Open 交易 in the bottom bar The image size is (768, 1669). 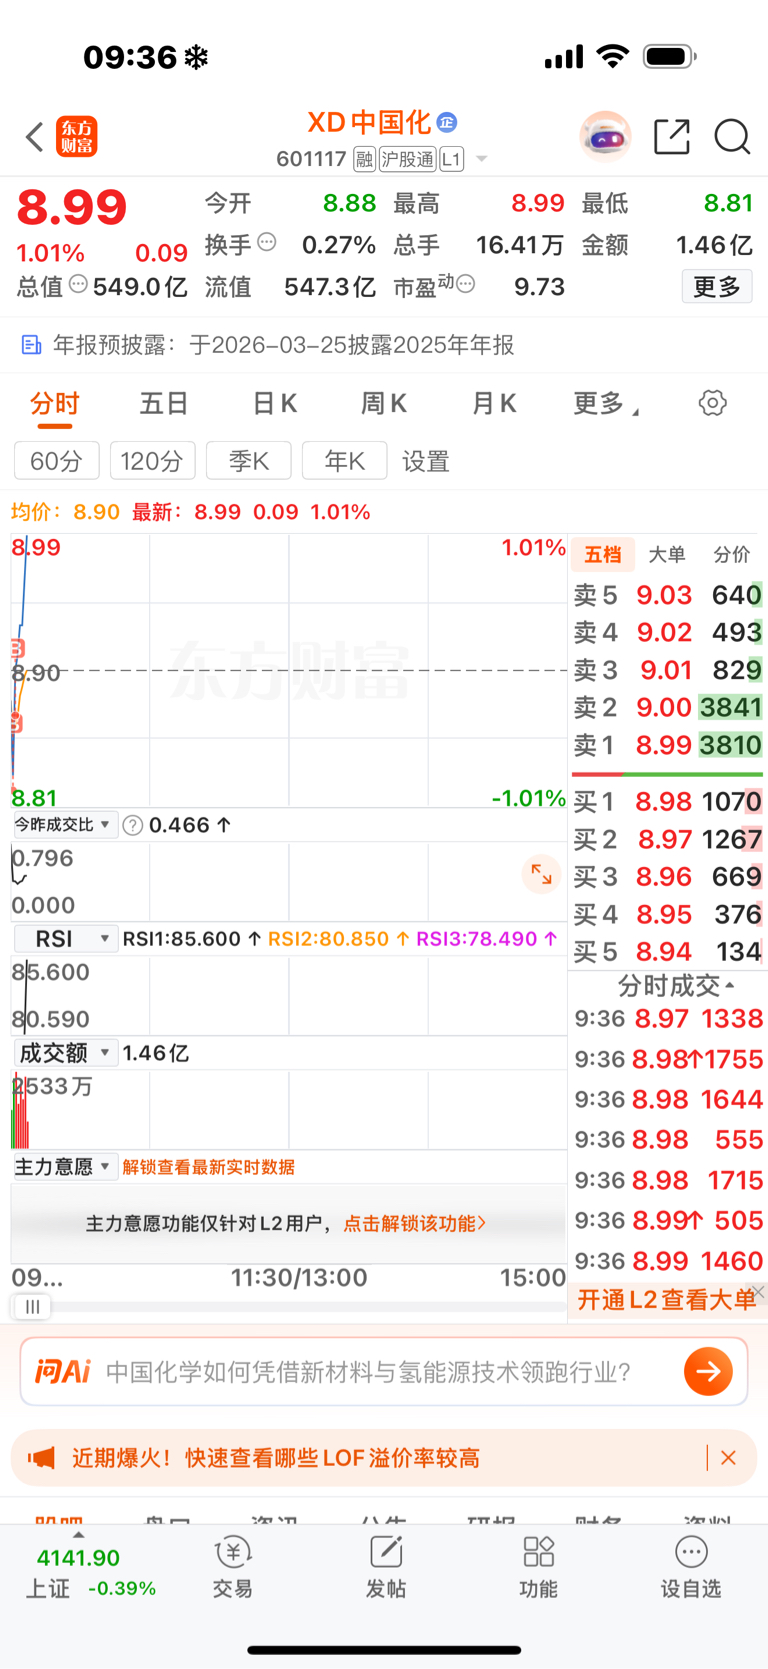pyautogui.click(x=232, y=1568)
